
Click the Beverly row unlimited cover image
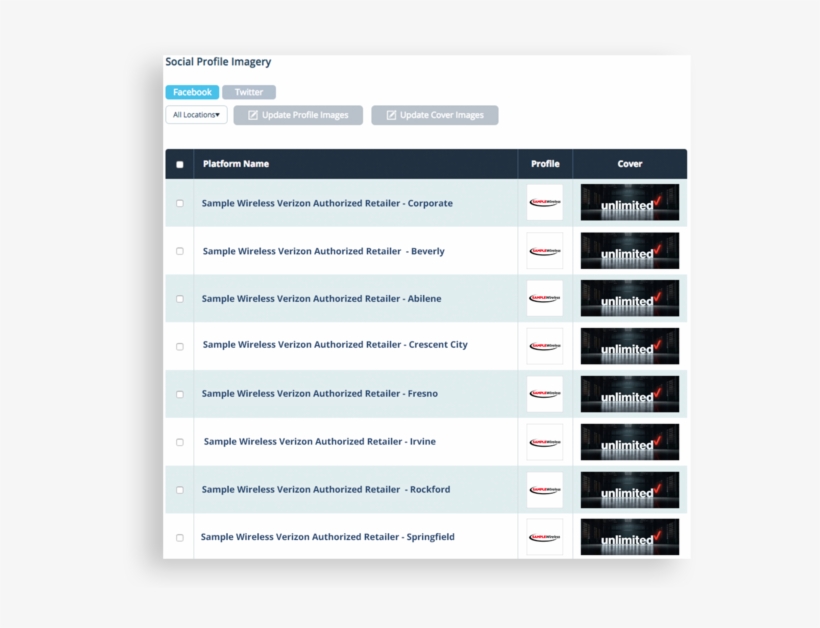coord(630,251)
